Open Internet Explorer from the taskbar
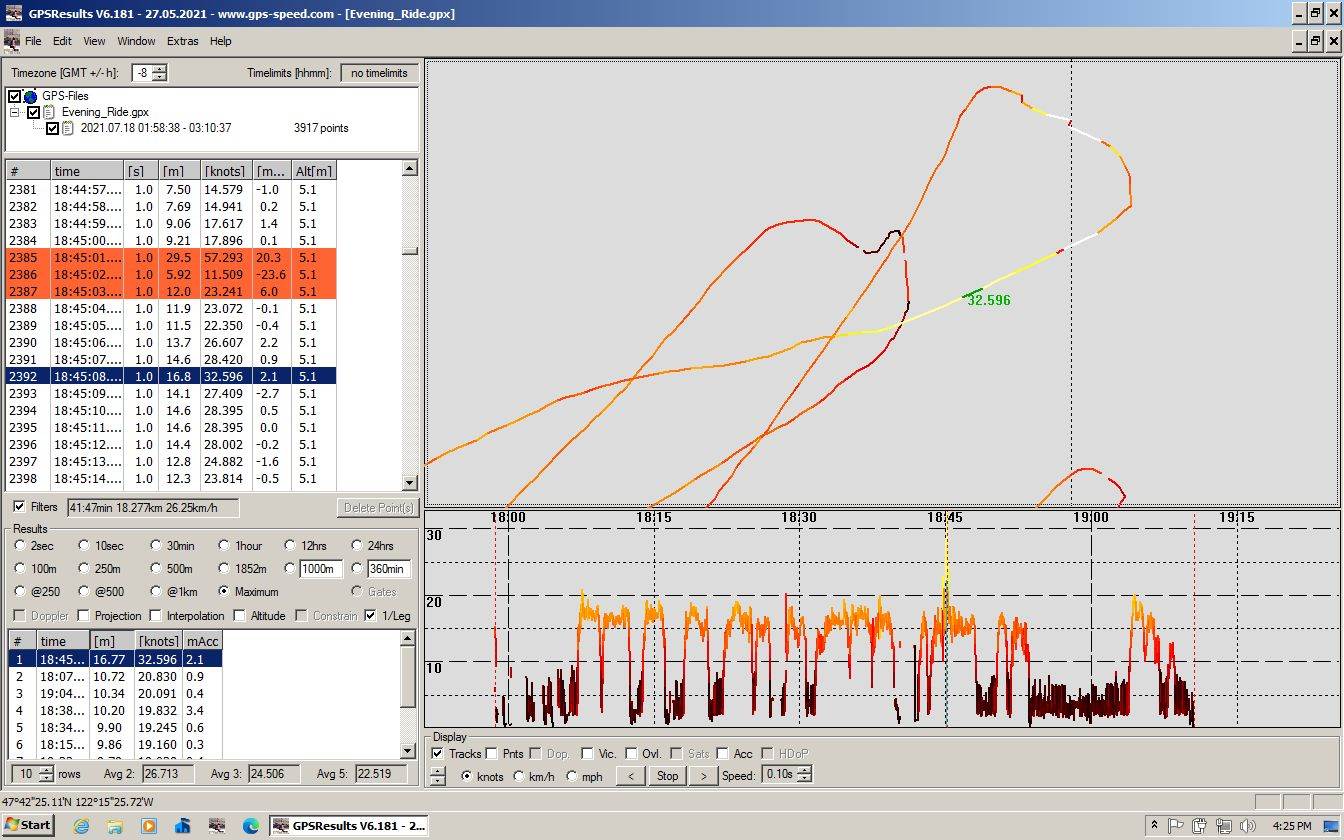Viewport: 1344px width, 840px height. point(81,826)
